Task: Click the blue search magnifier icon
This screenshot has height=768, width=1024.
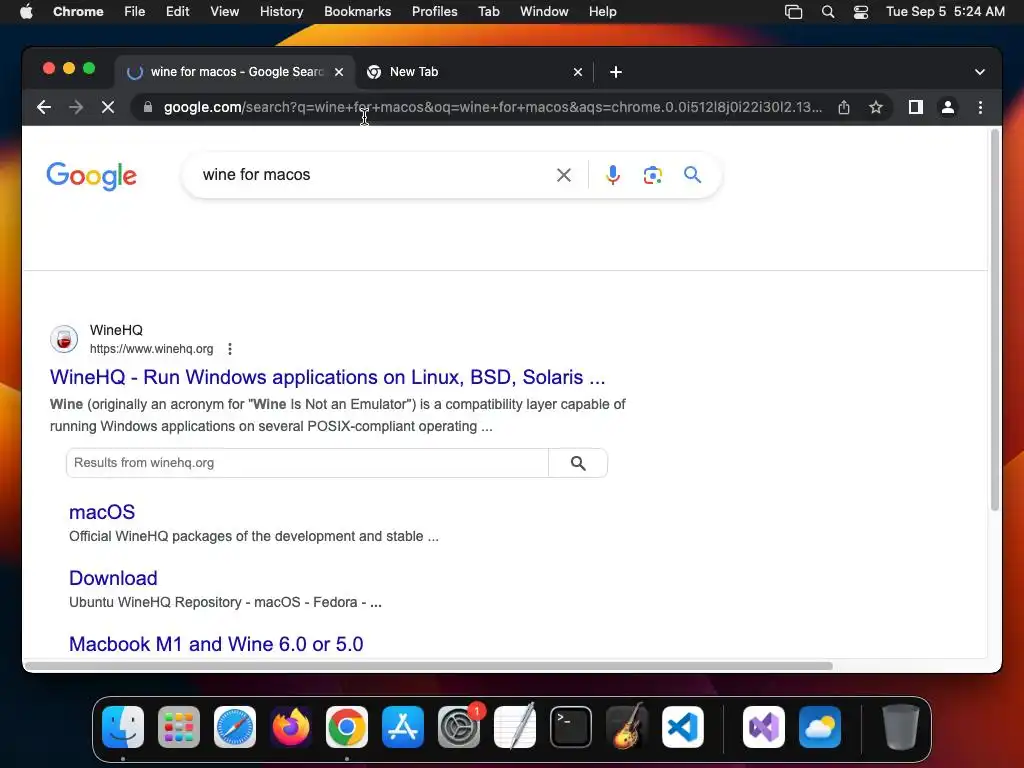Action: coord(692,175)
